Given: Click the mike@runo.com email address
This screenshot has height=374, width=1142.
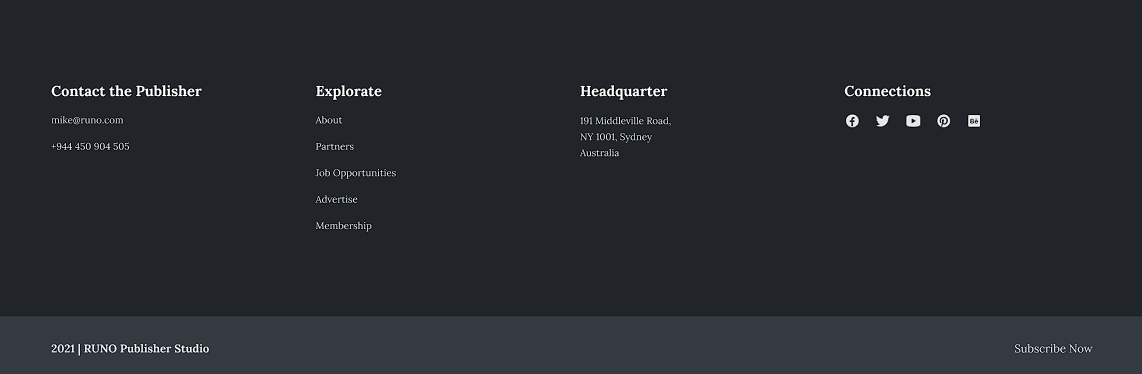Looking at the screenshot, I should pyautogui.click(x=87, y=120).
